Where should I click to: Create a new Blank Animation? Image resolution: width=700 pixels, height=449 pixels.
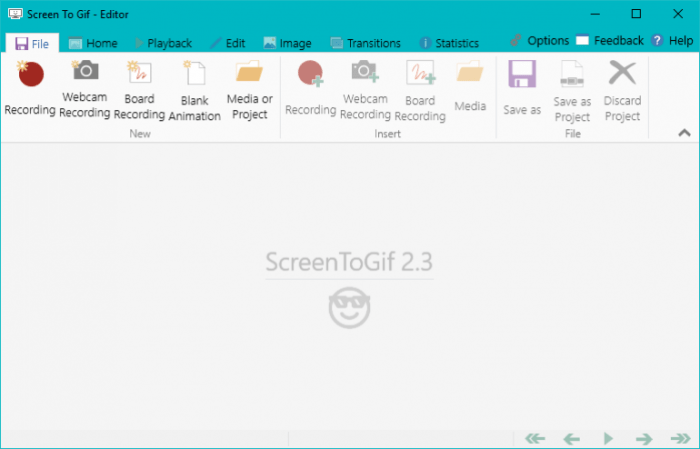(194, 91)
